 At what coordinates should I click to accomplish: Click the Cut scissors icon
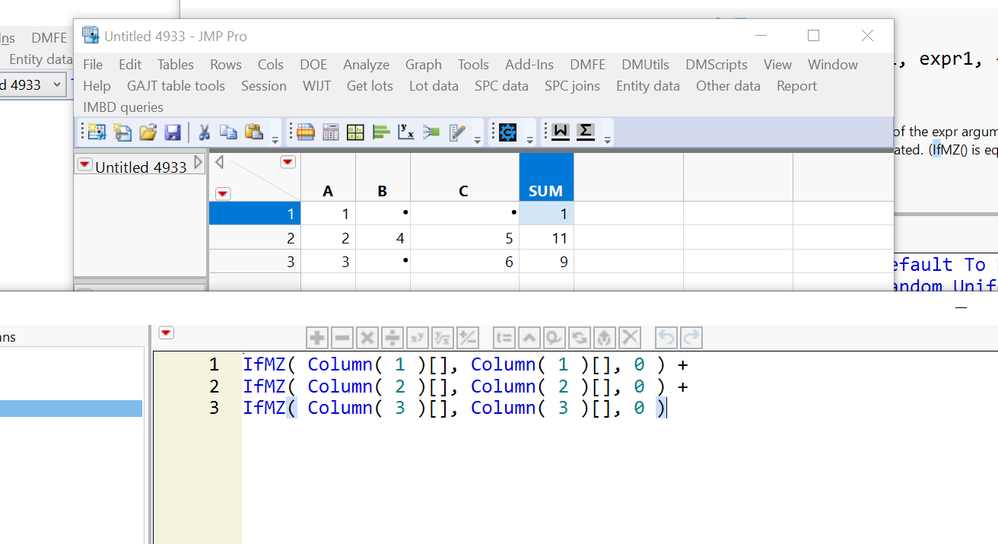coord(204,132)
